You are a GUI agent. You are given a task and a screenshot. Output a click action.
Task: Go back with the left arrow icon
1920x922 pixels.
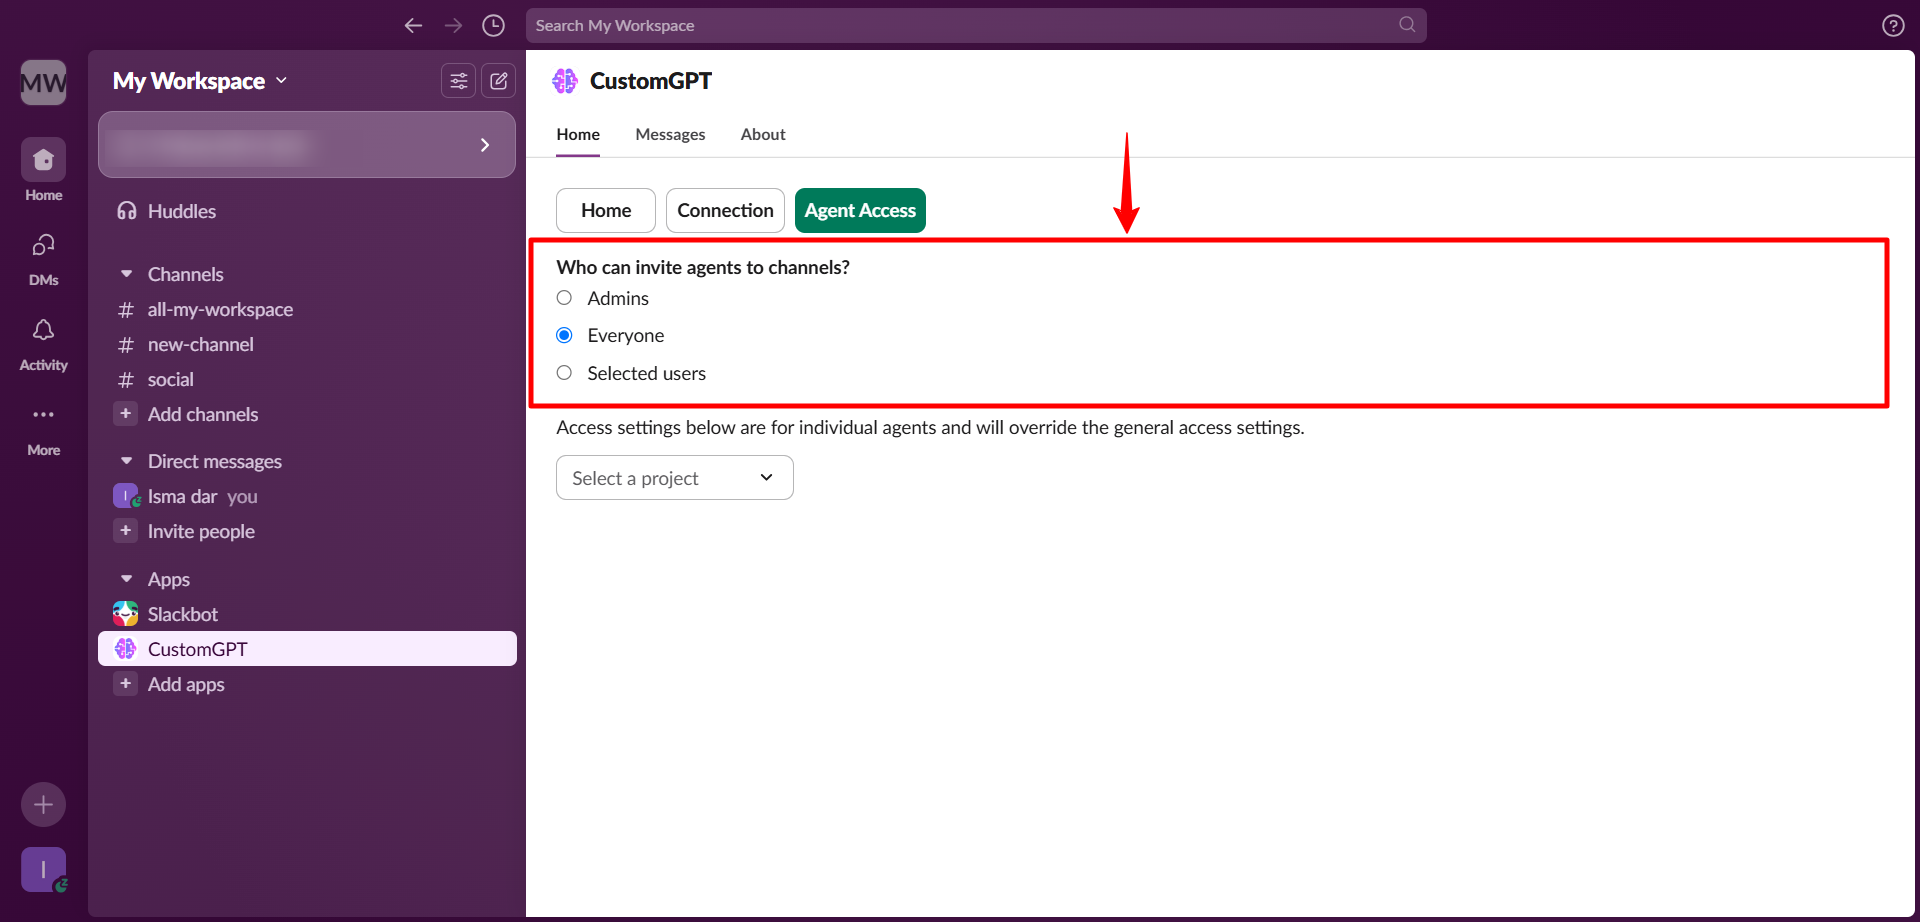tap(413, 26)
